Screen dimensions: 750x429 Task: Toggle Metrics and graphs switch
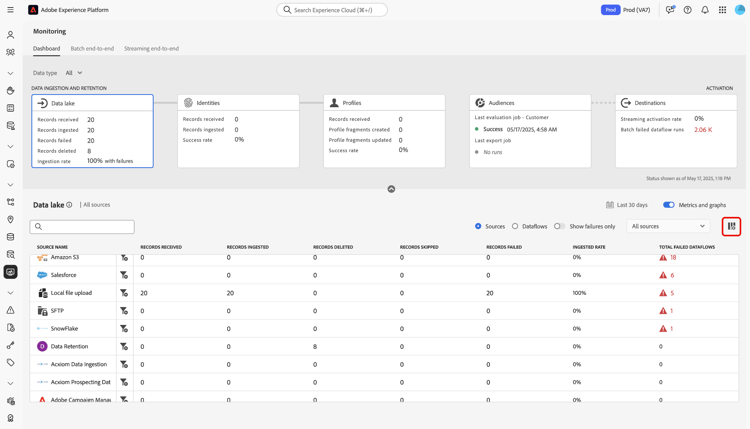pyautogui.click(x=668, y=205)
